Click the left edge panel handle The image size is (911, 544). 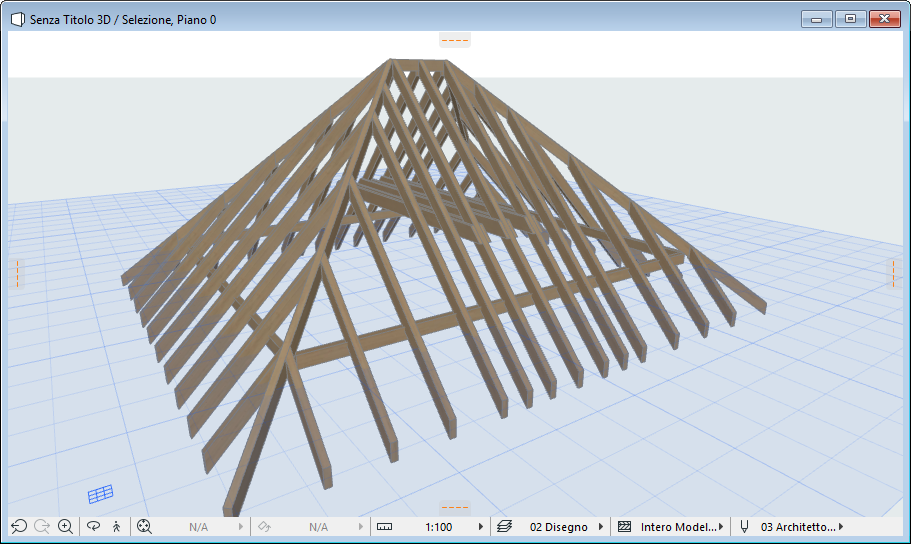click(x=15, y=272)
